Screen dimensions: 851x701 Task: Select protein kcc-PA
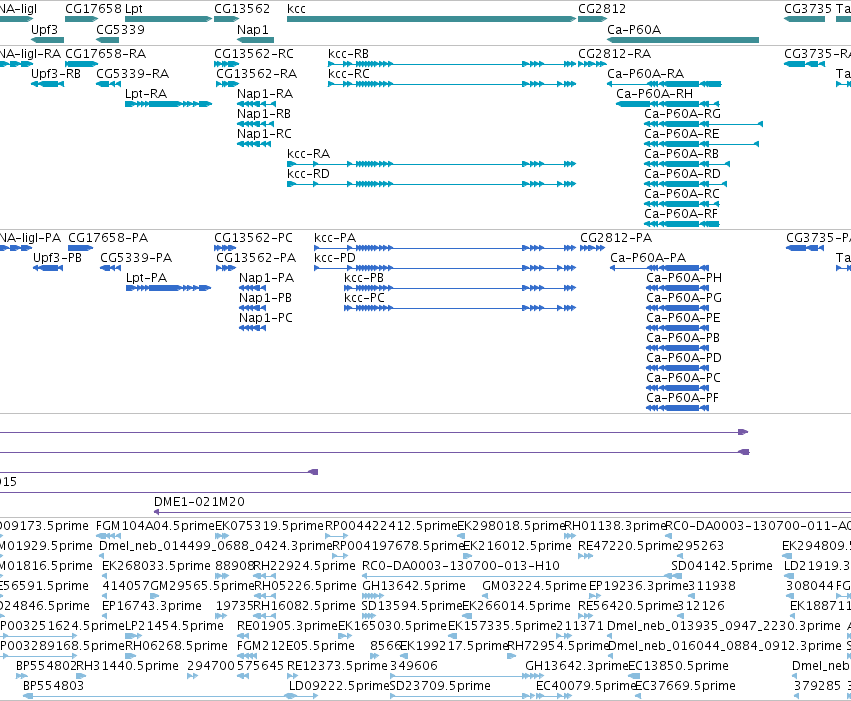[x=335, y=238]
